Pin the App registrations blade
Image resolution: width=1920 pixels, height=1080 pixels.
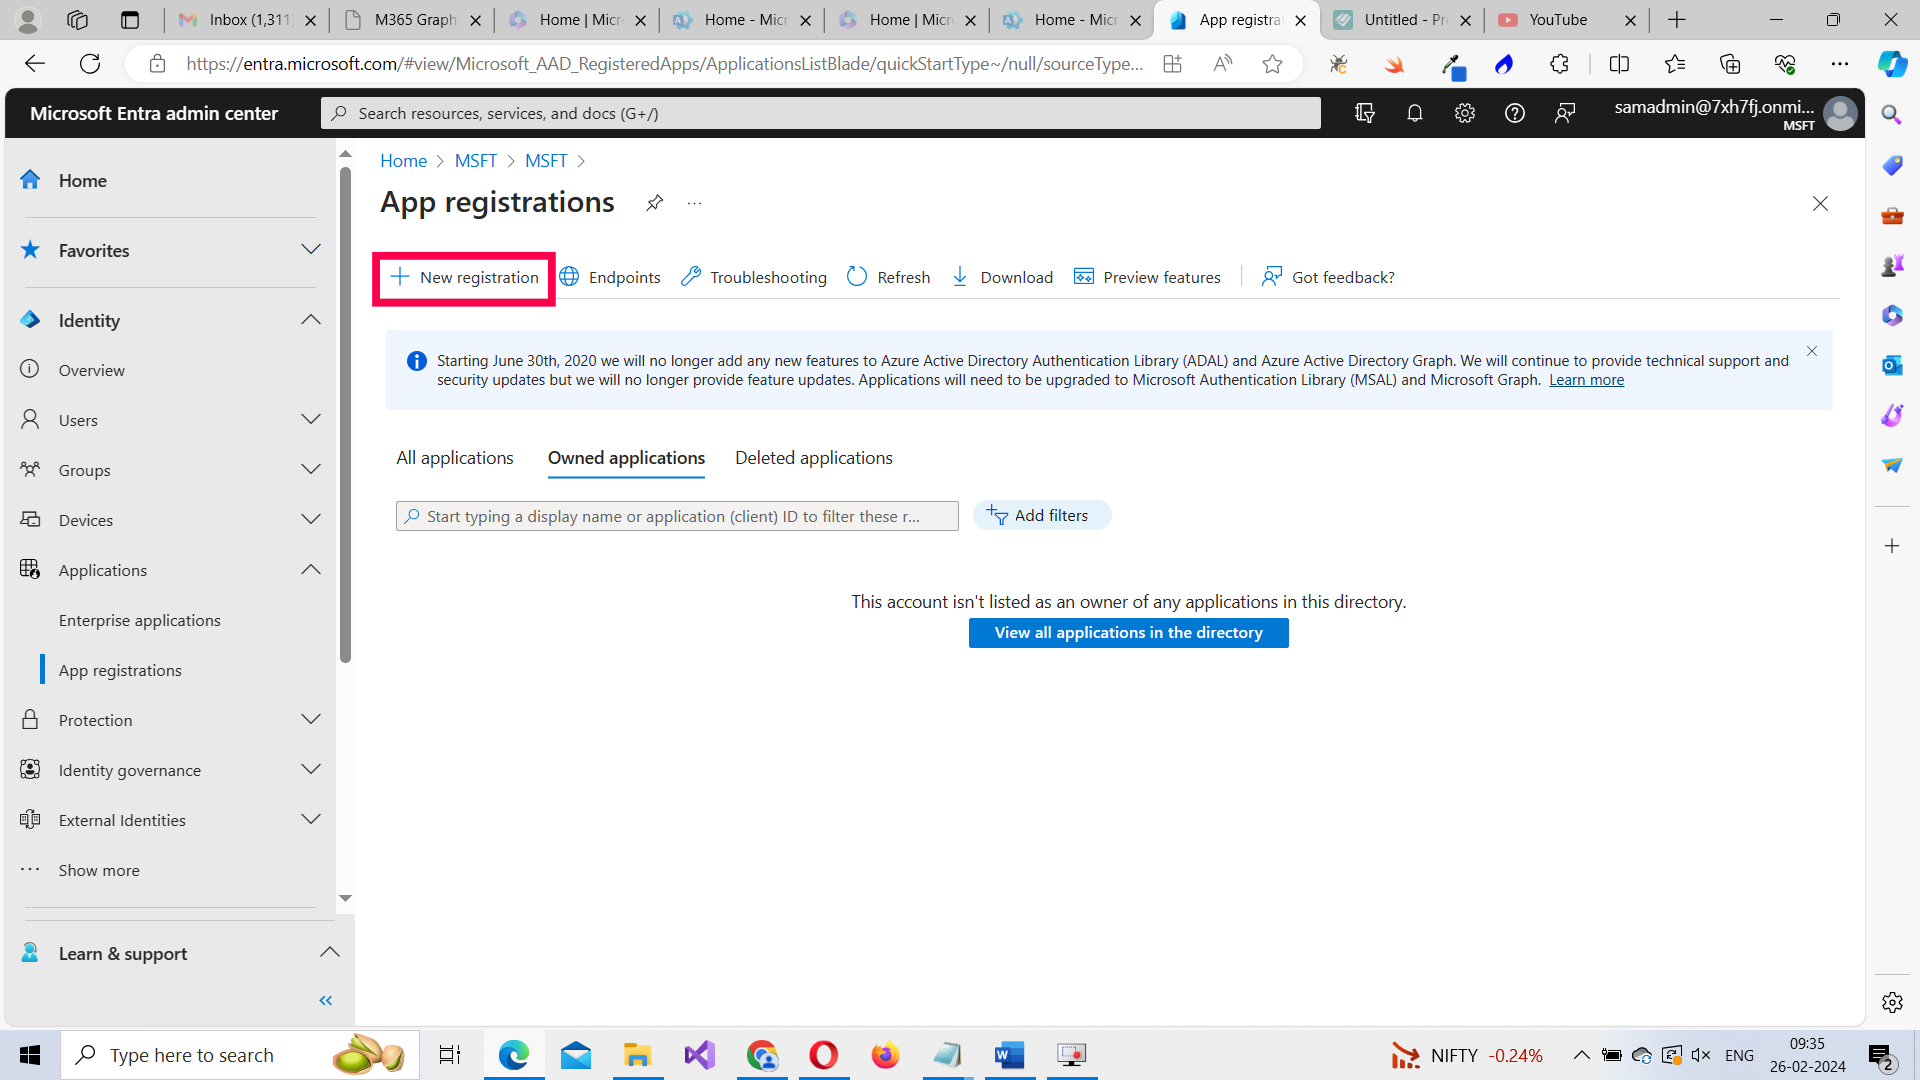point(654,203)
